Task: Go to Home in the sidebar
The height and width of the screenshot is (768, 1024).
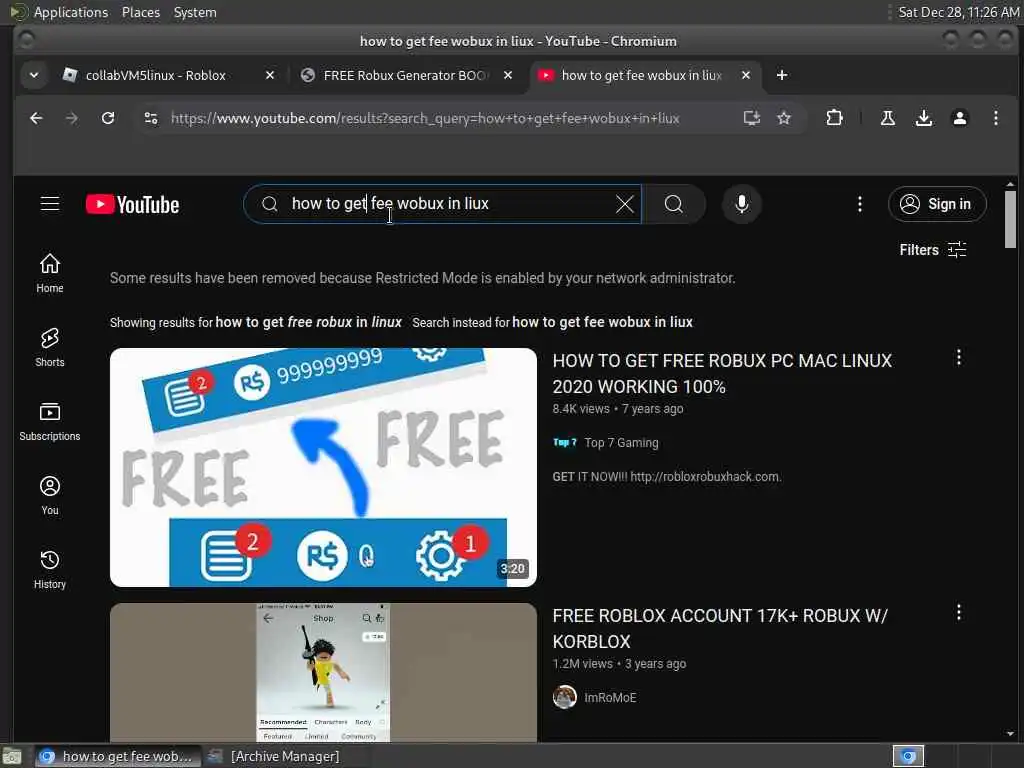Action: [50, 273]
